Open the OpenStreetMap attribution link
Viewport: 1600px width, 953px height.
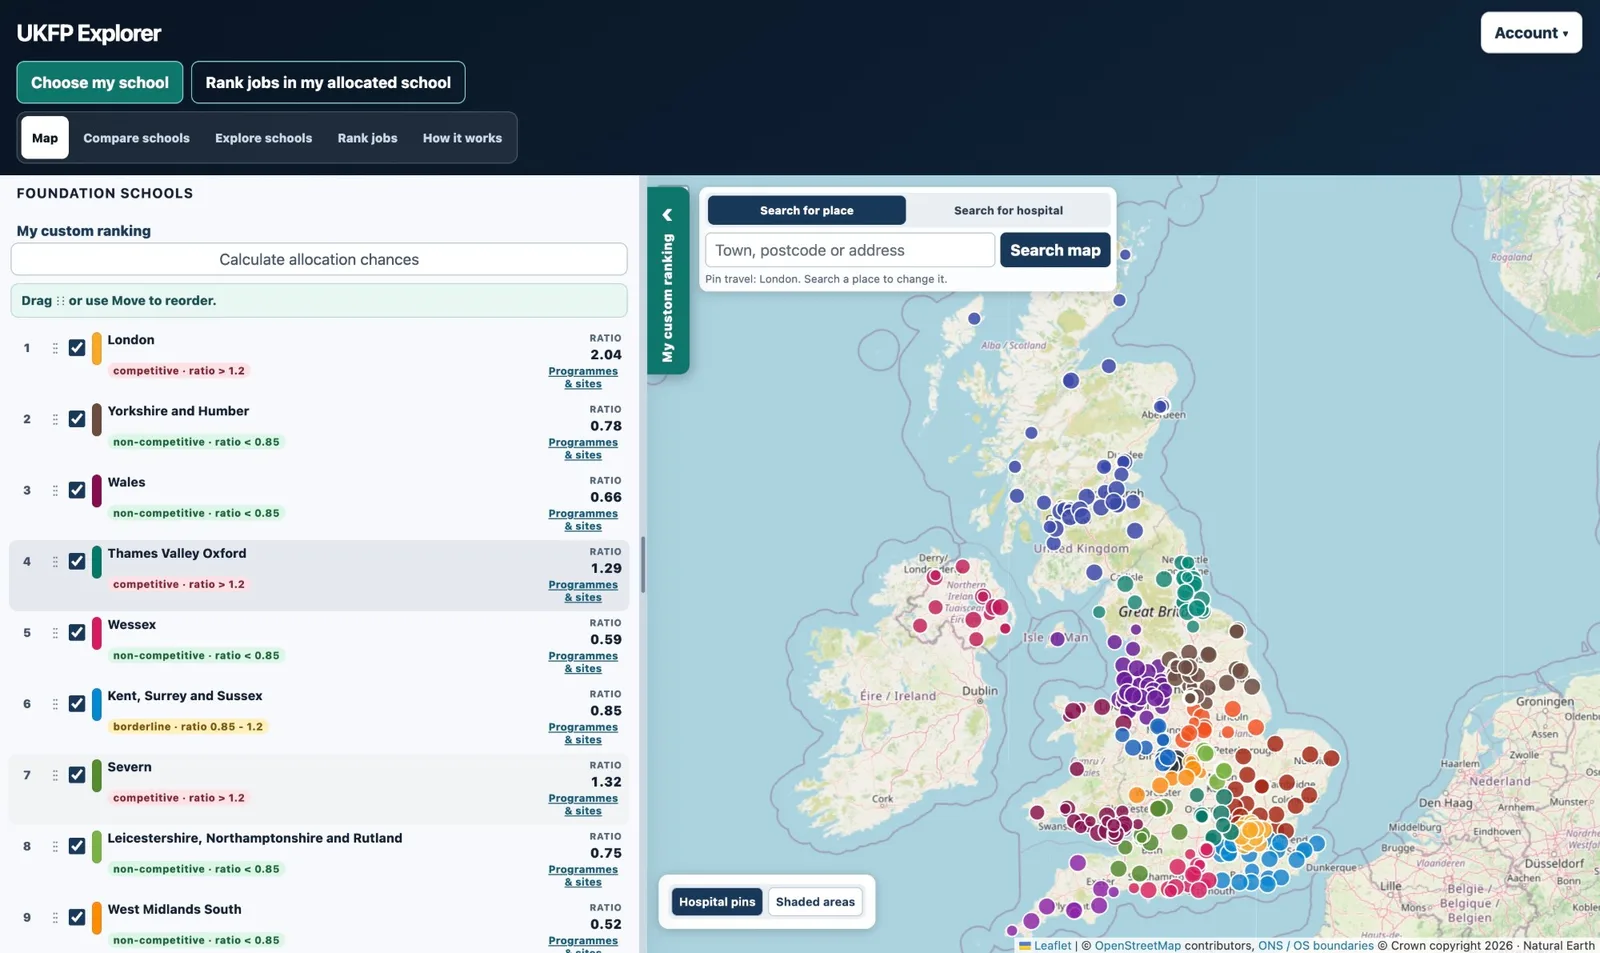1137,945
